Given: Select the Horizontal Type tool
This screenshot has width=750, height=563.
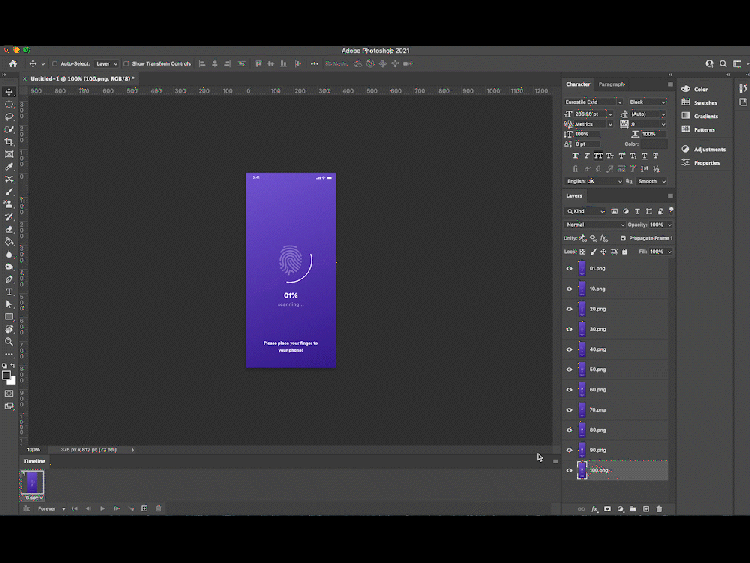Looking at the screenshot, I should (9, 292).
